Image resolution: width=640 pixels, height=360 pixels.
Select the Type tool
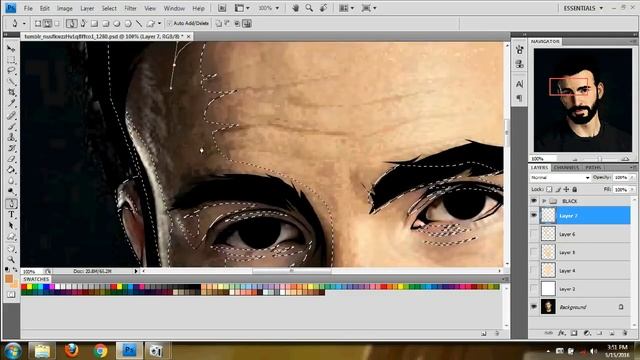pyautogui.click(x=11, y=214)
